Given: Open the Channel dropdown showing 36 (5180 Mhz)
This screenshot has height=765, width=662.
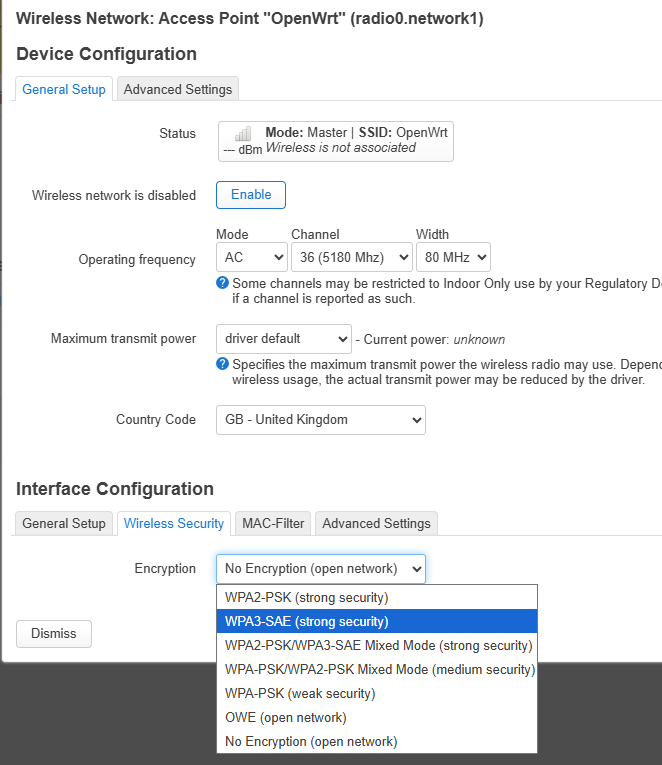Looking at the screenshot, I should point(352,257).
